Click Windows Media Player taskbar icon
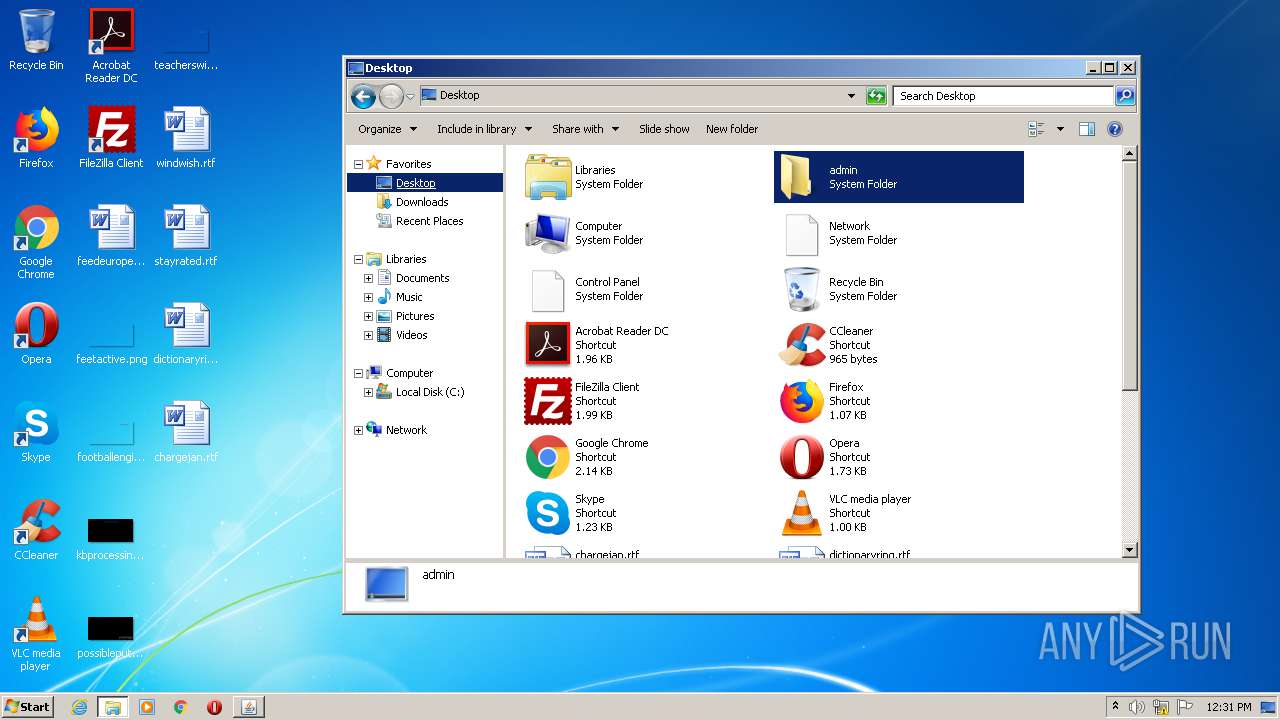1280x720 pixels. (146, 707)
